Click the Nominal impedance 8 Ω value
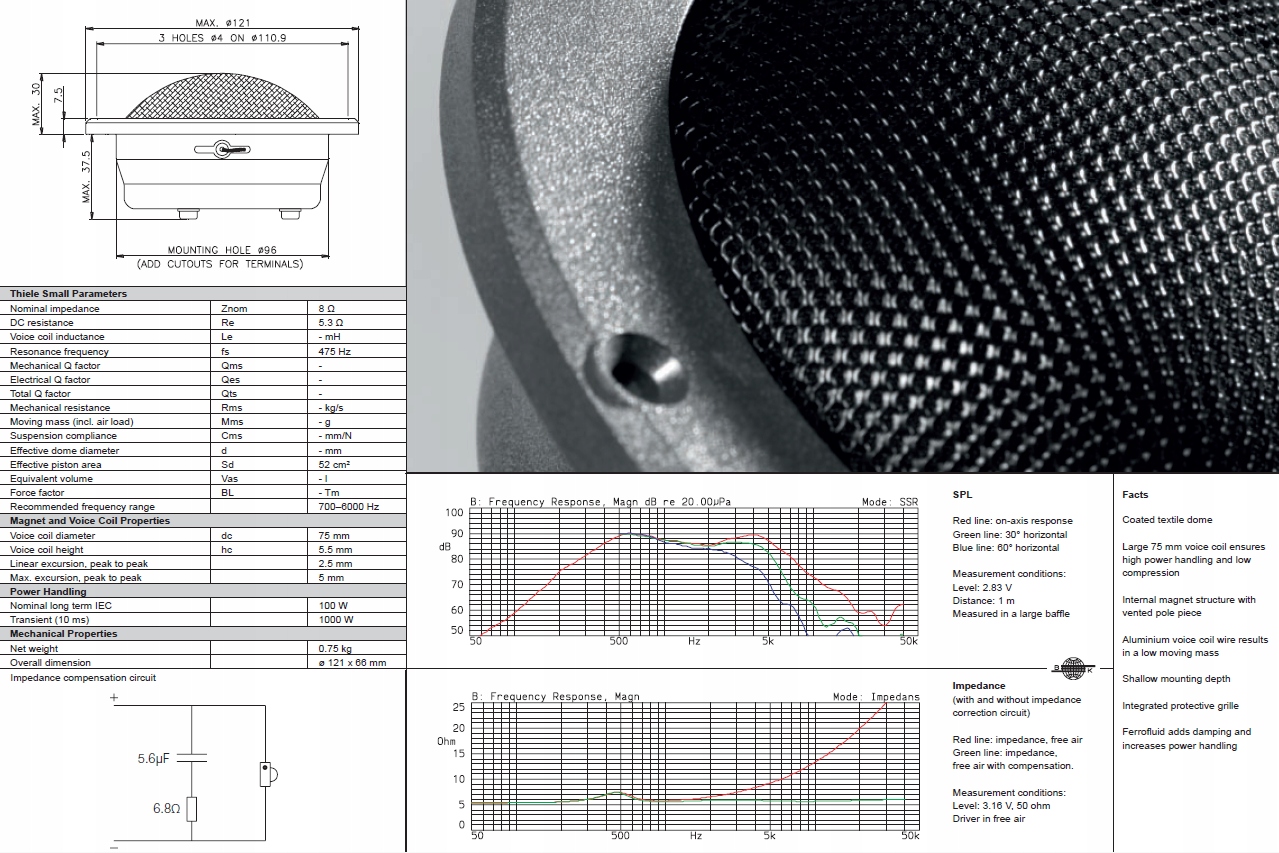The image size is (1279, 853). click(327, 309)
